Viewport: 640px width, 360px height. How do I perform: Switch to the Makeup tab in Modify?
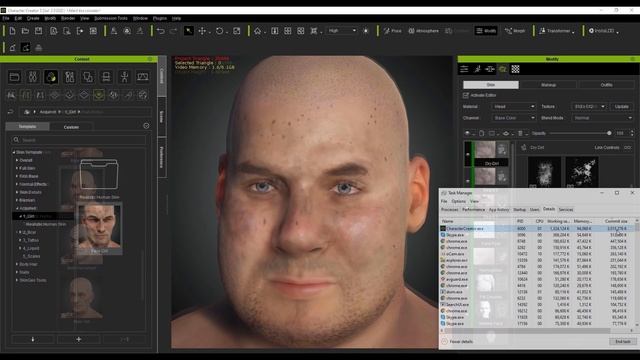548,85
